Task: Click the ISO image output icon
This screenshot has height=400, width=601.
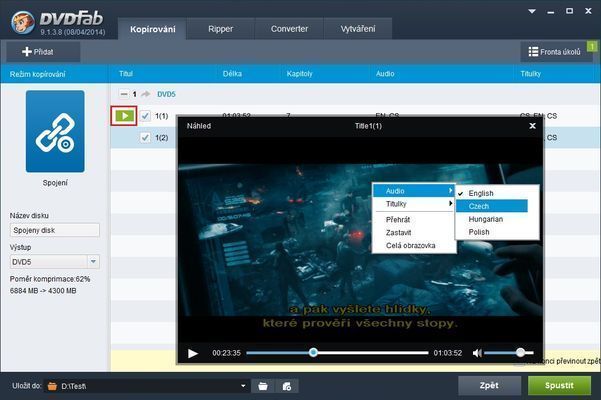Action: [x=286, y=386]
